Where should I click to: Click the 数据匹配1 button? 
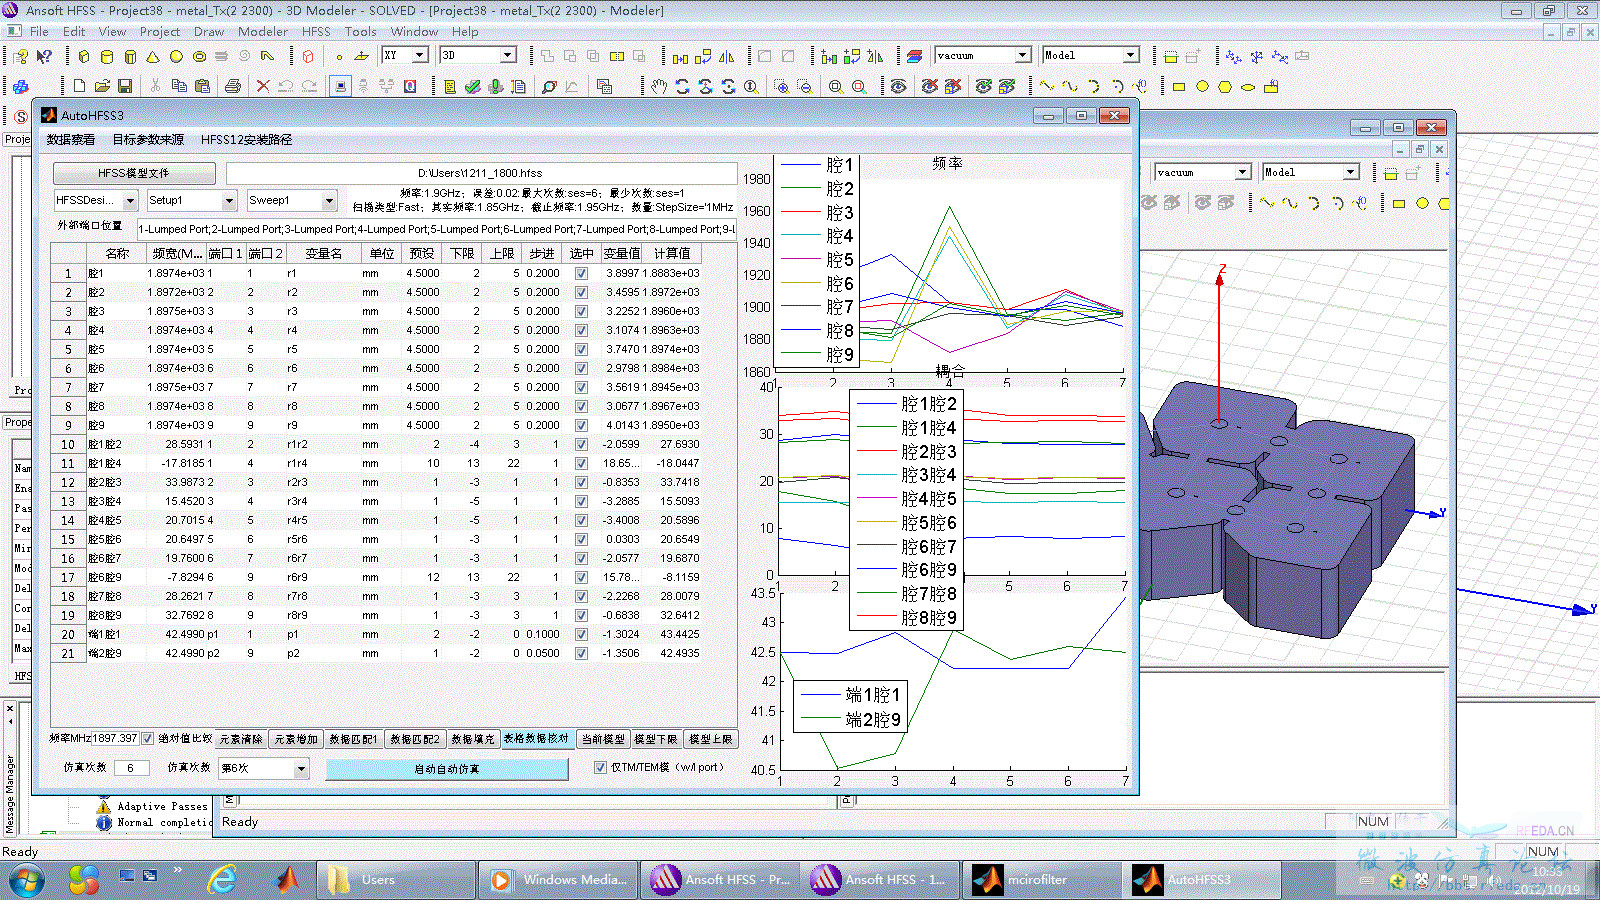tap(353, 739)
